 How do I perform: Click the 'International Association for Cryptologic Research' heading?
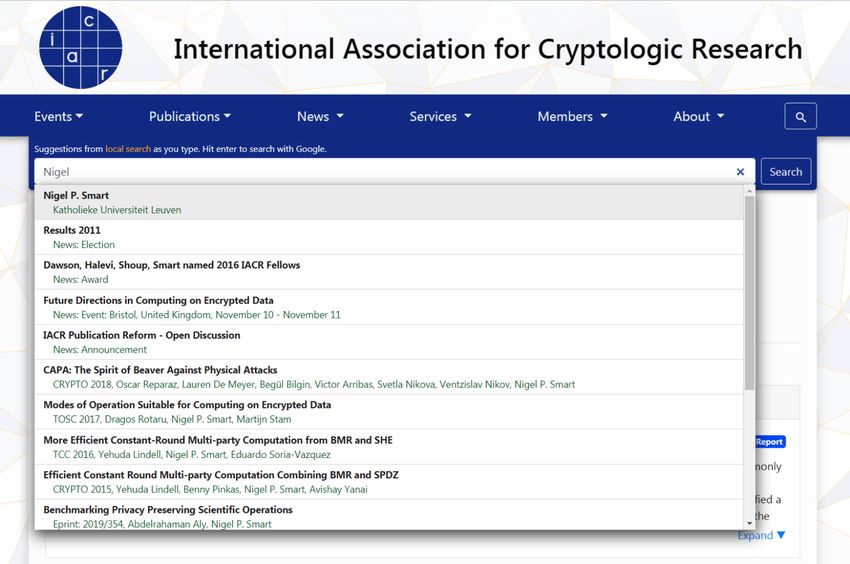[487, 49]
